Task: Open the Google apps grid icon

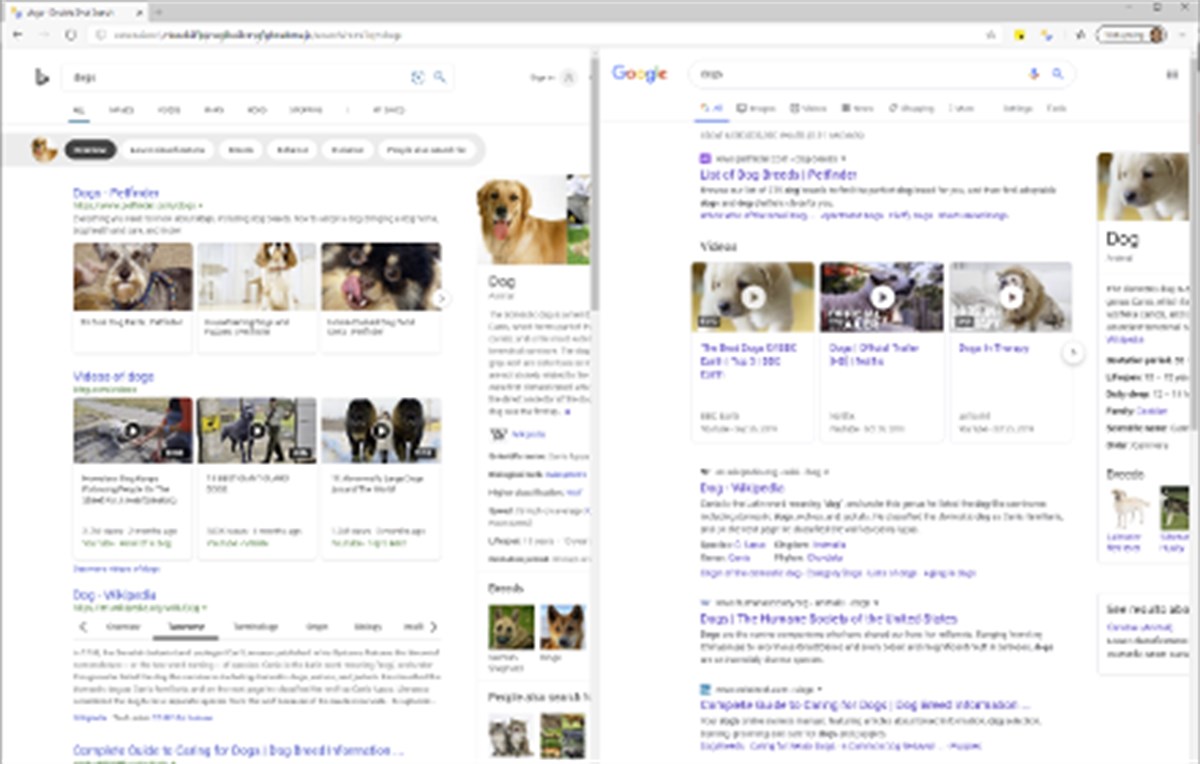Action: [1173, 74]
